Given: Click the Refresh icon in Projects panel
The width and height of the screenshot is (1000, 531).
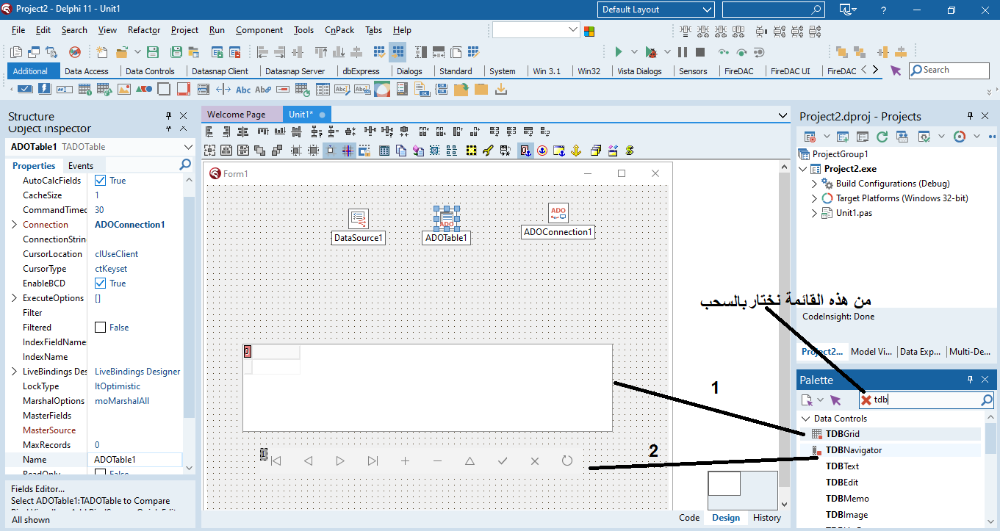Looking at the screenshot, I should 882,136.
